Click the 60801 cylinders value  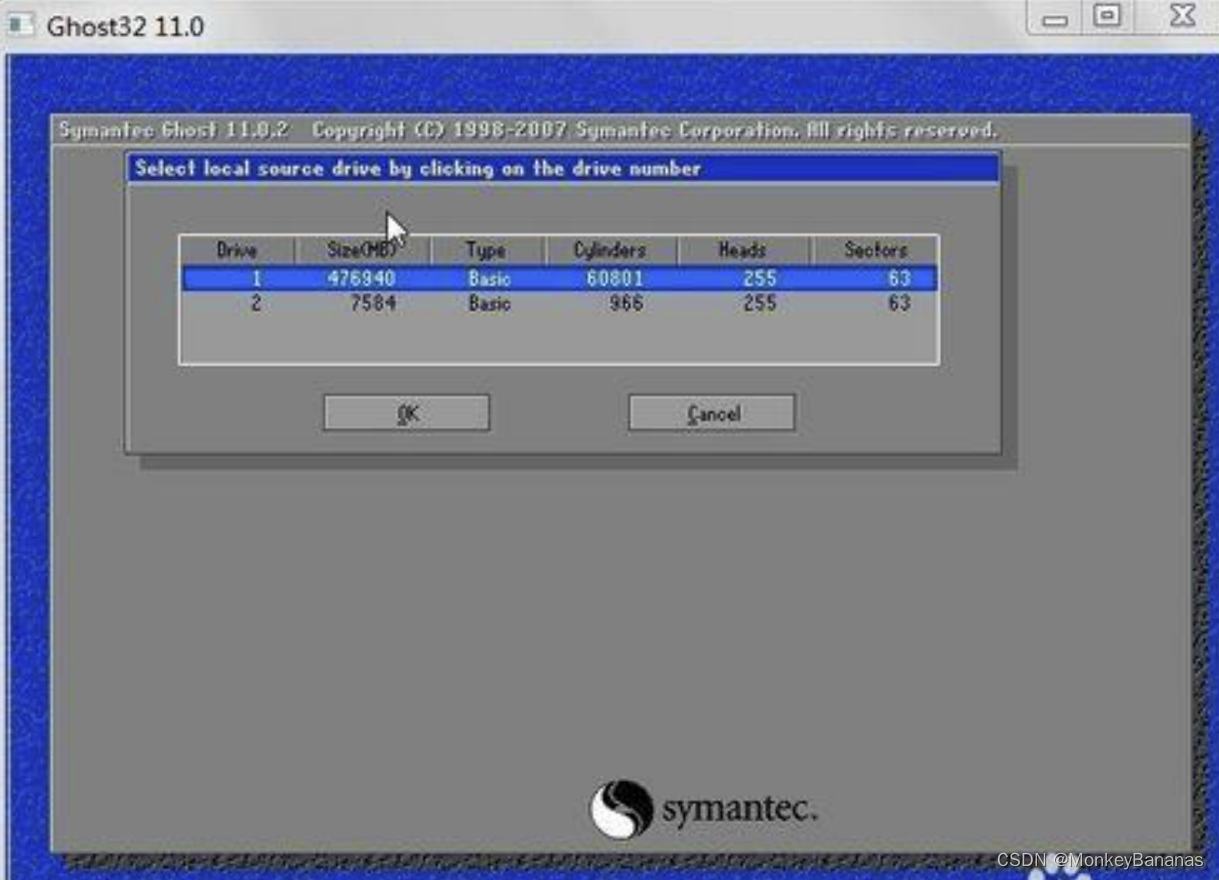pos(615,278)
